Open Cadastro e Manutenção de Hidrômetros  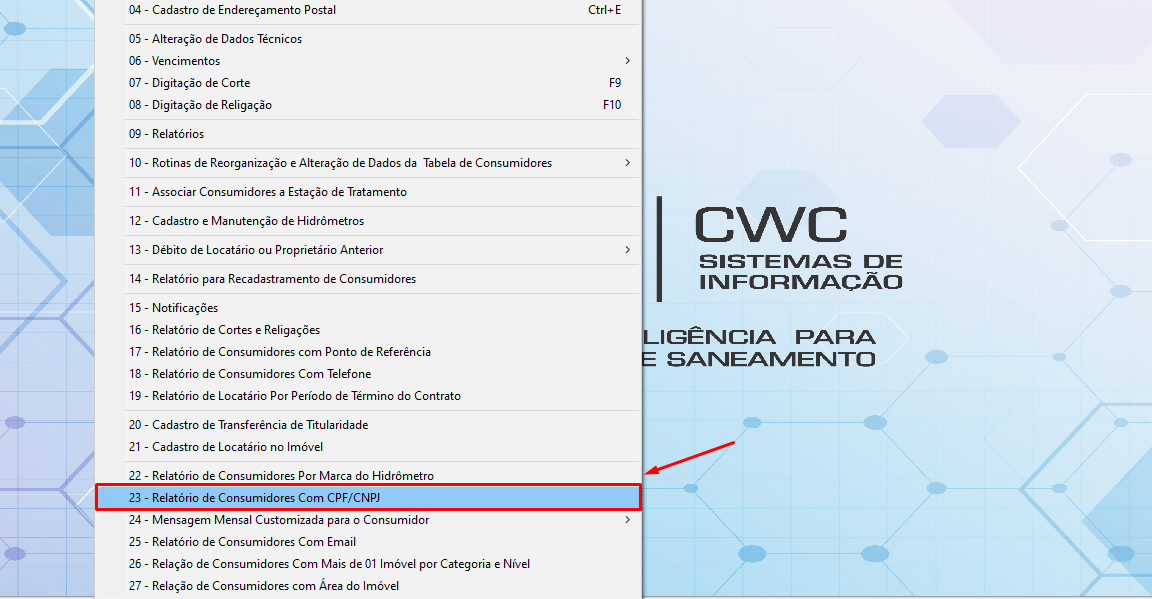click(x=246, y=221)
